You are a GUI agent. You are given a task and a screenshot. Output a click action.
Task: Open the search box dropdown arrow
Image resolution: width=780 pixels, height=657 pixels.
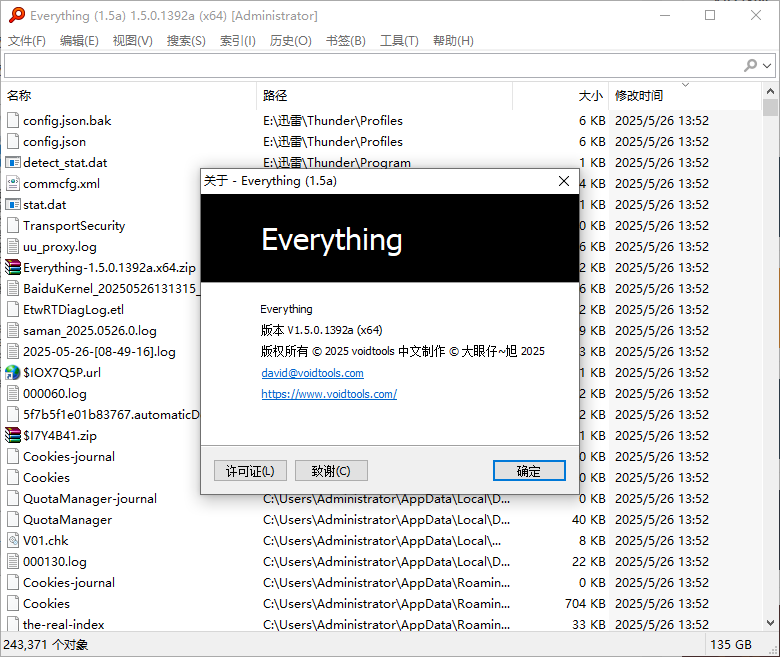(x=767, y=66)
